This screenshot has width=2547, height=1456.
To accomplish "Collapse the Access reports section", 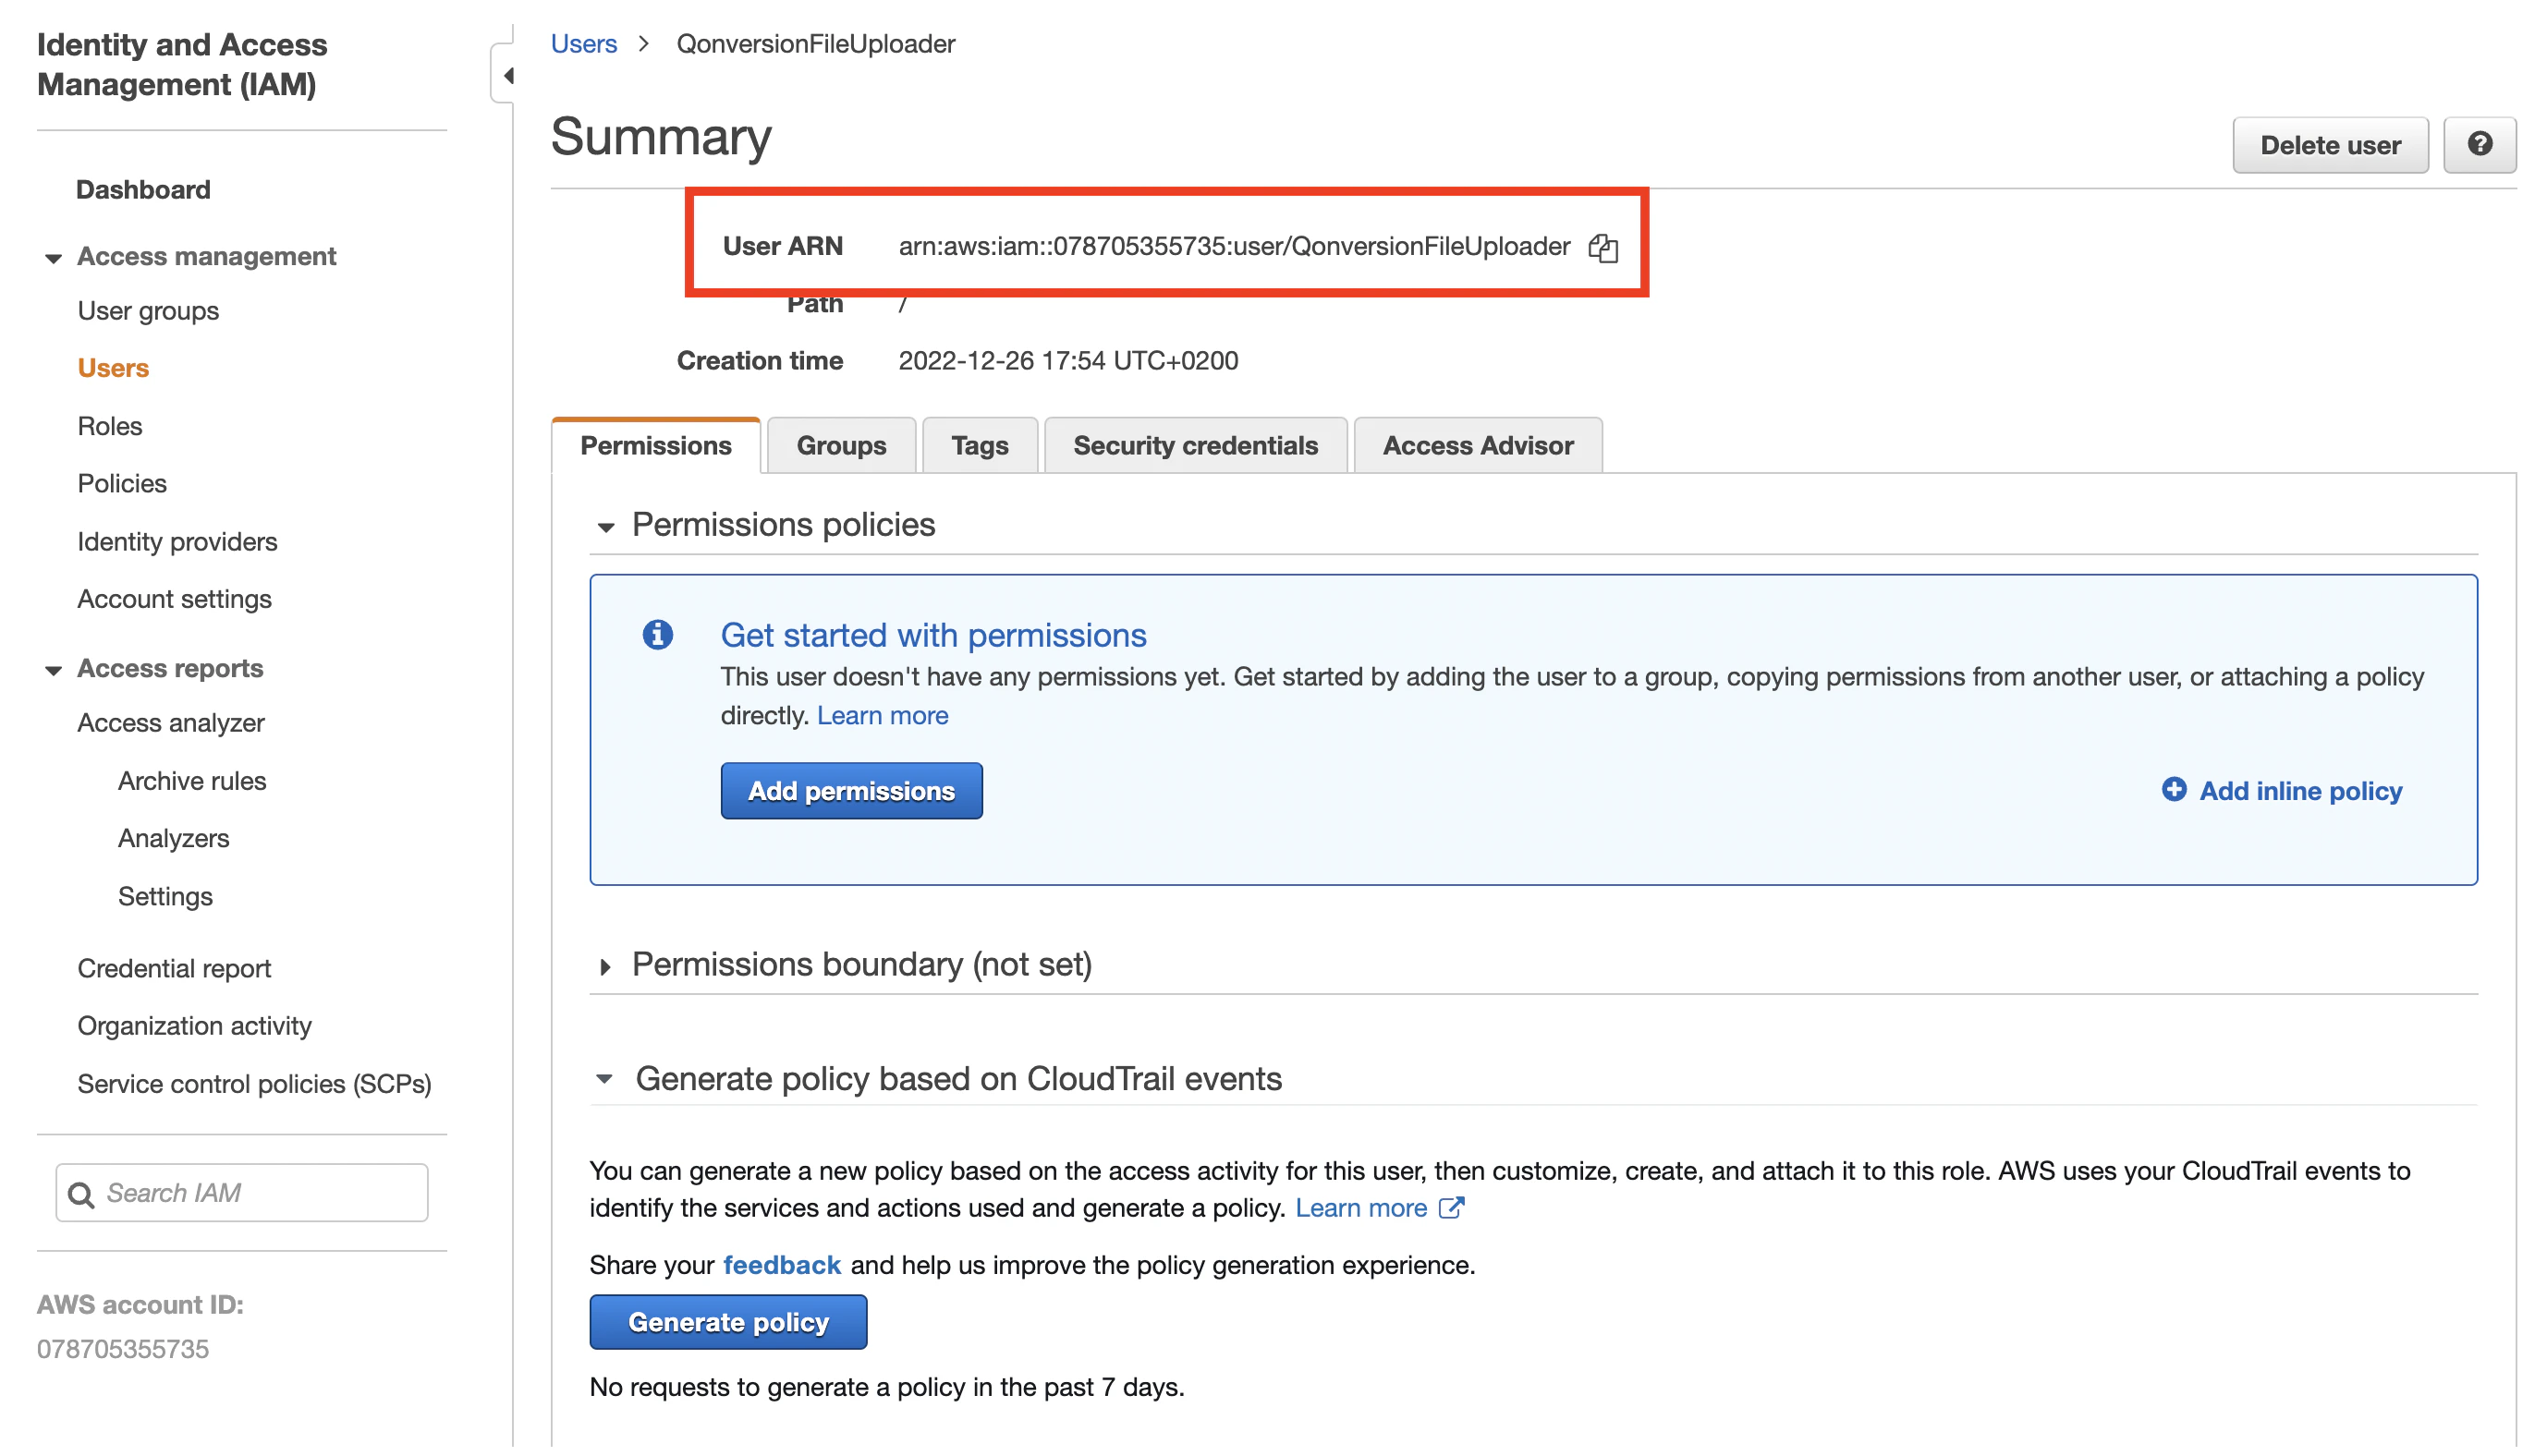I will (53, 670).
